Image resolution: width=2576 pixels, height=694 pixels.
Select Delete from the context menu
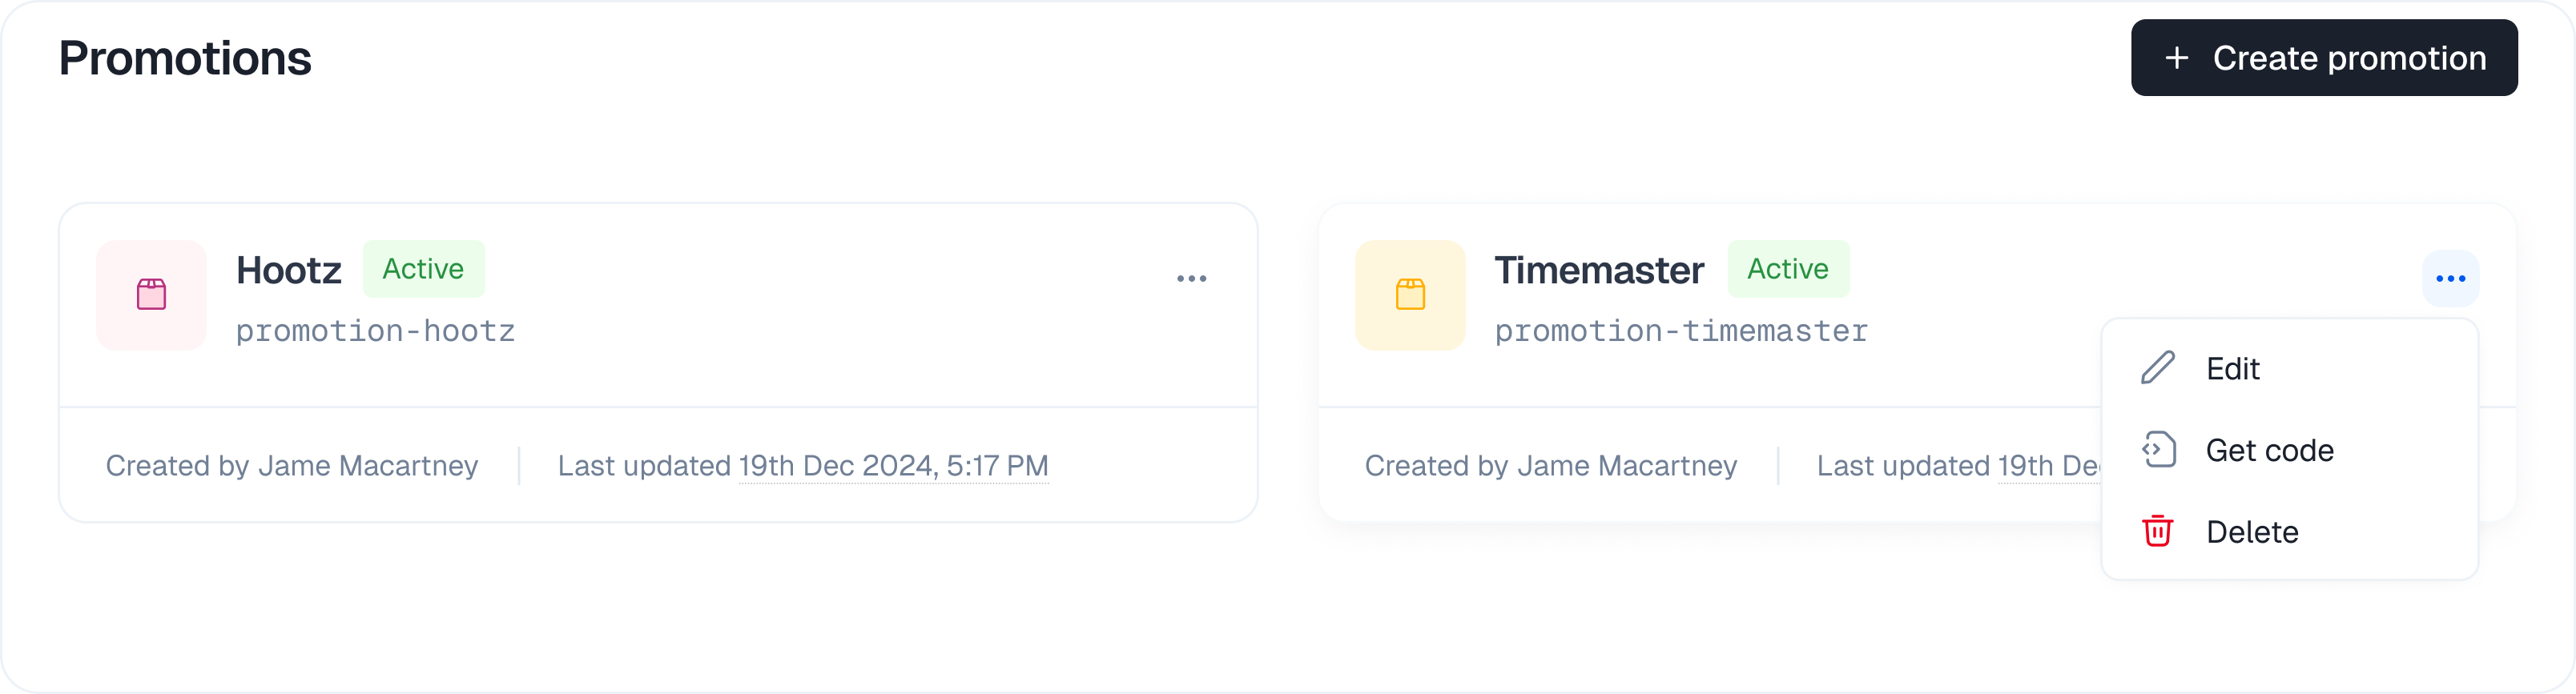coord(2252,531)
